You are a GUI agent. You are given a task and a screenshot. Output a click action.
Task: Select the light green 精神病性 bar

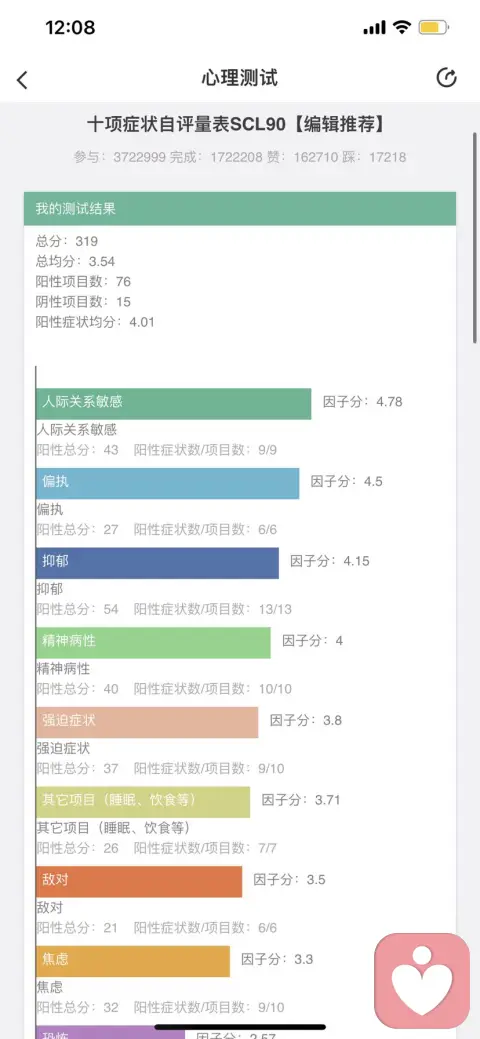pyautogui.click(x=153, y=642)
